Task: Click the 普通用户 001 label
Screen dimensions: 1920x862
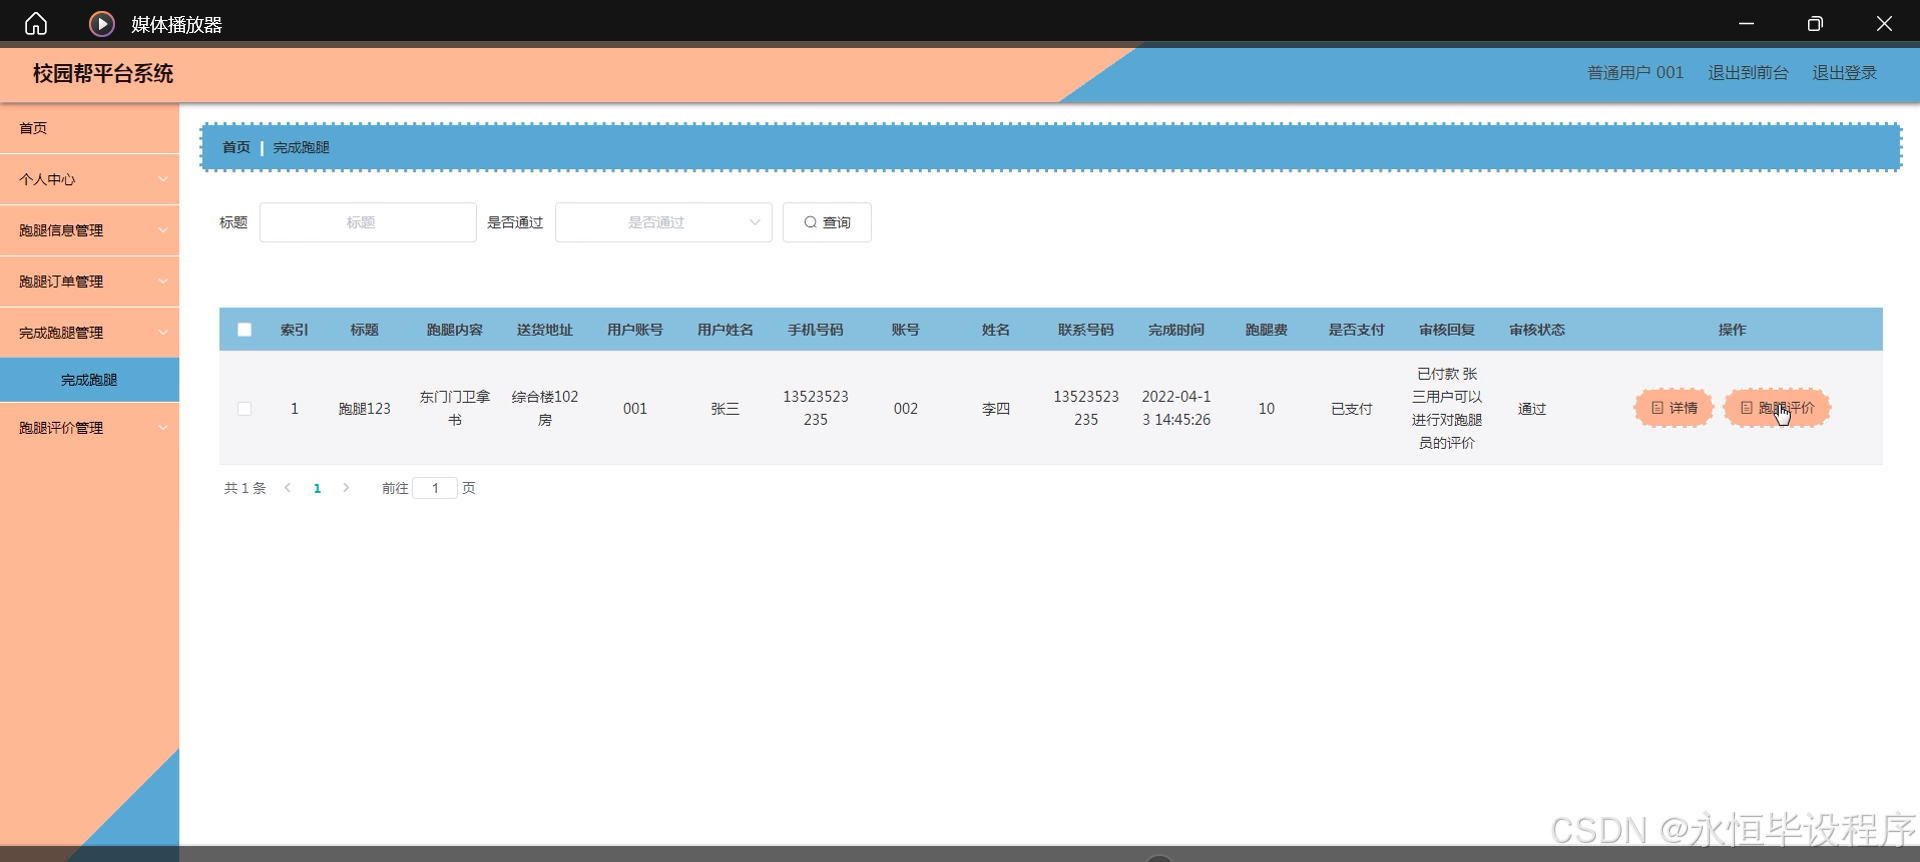Action: 1636,73
